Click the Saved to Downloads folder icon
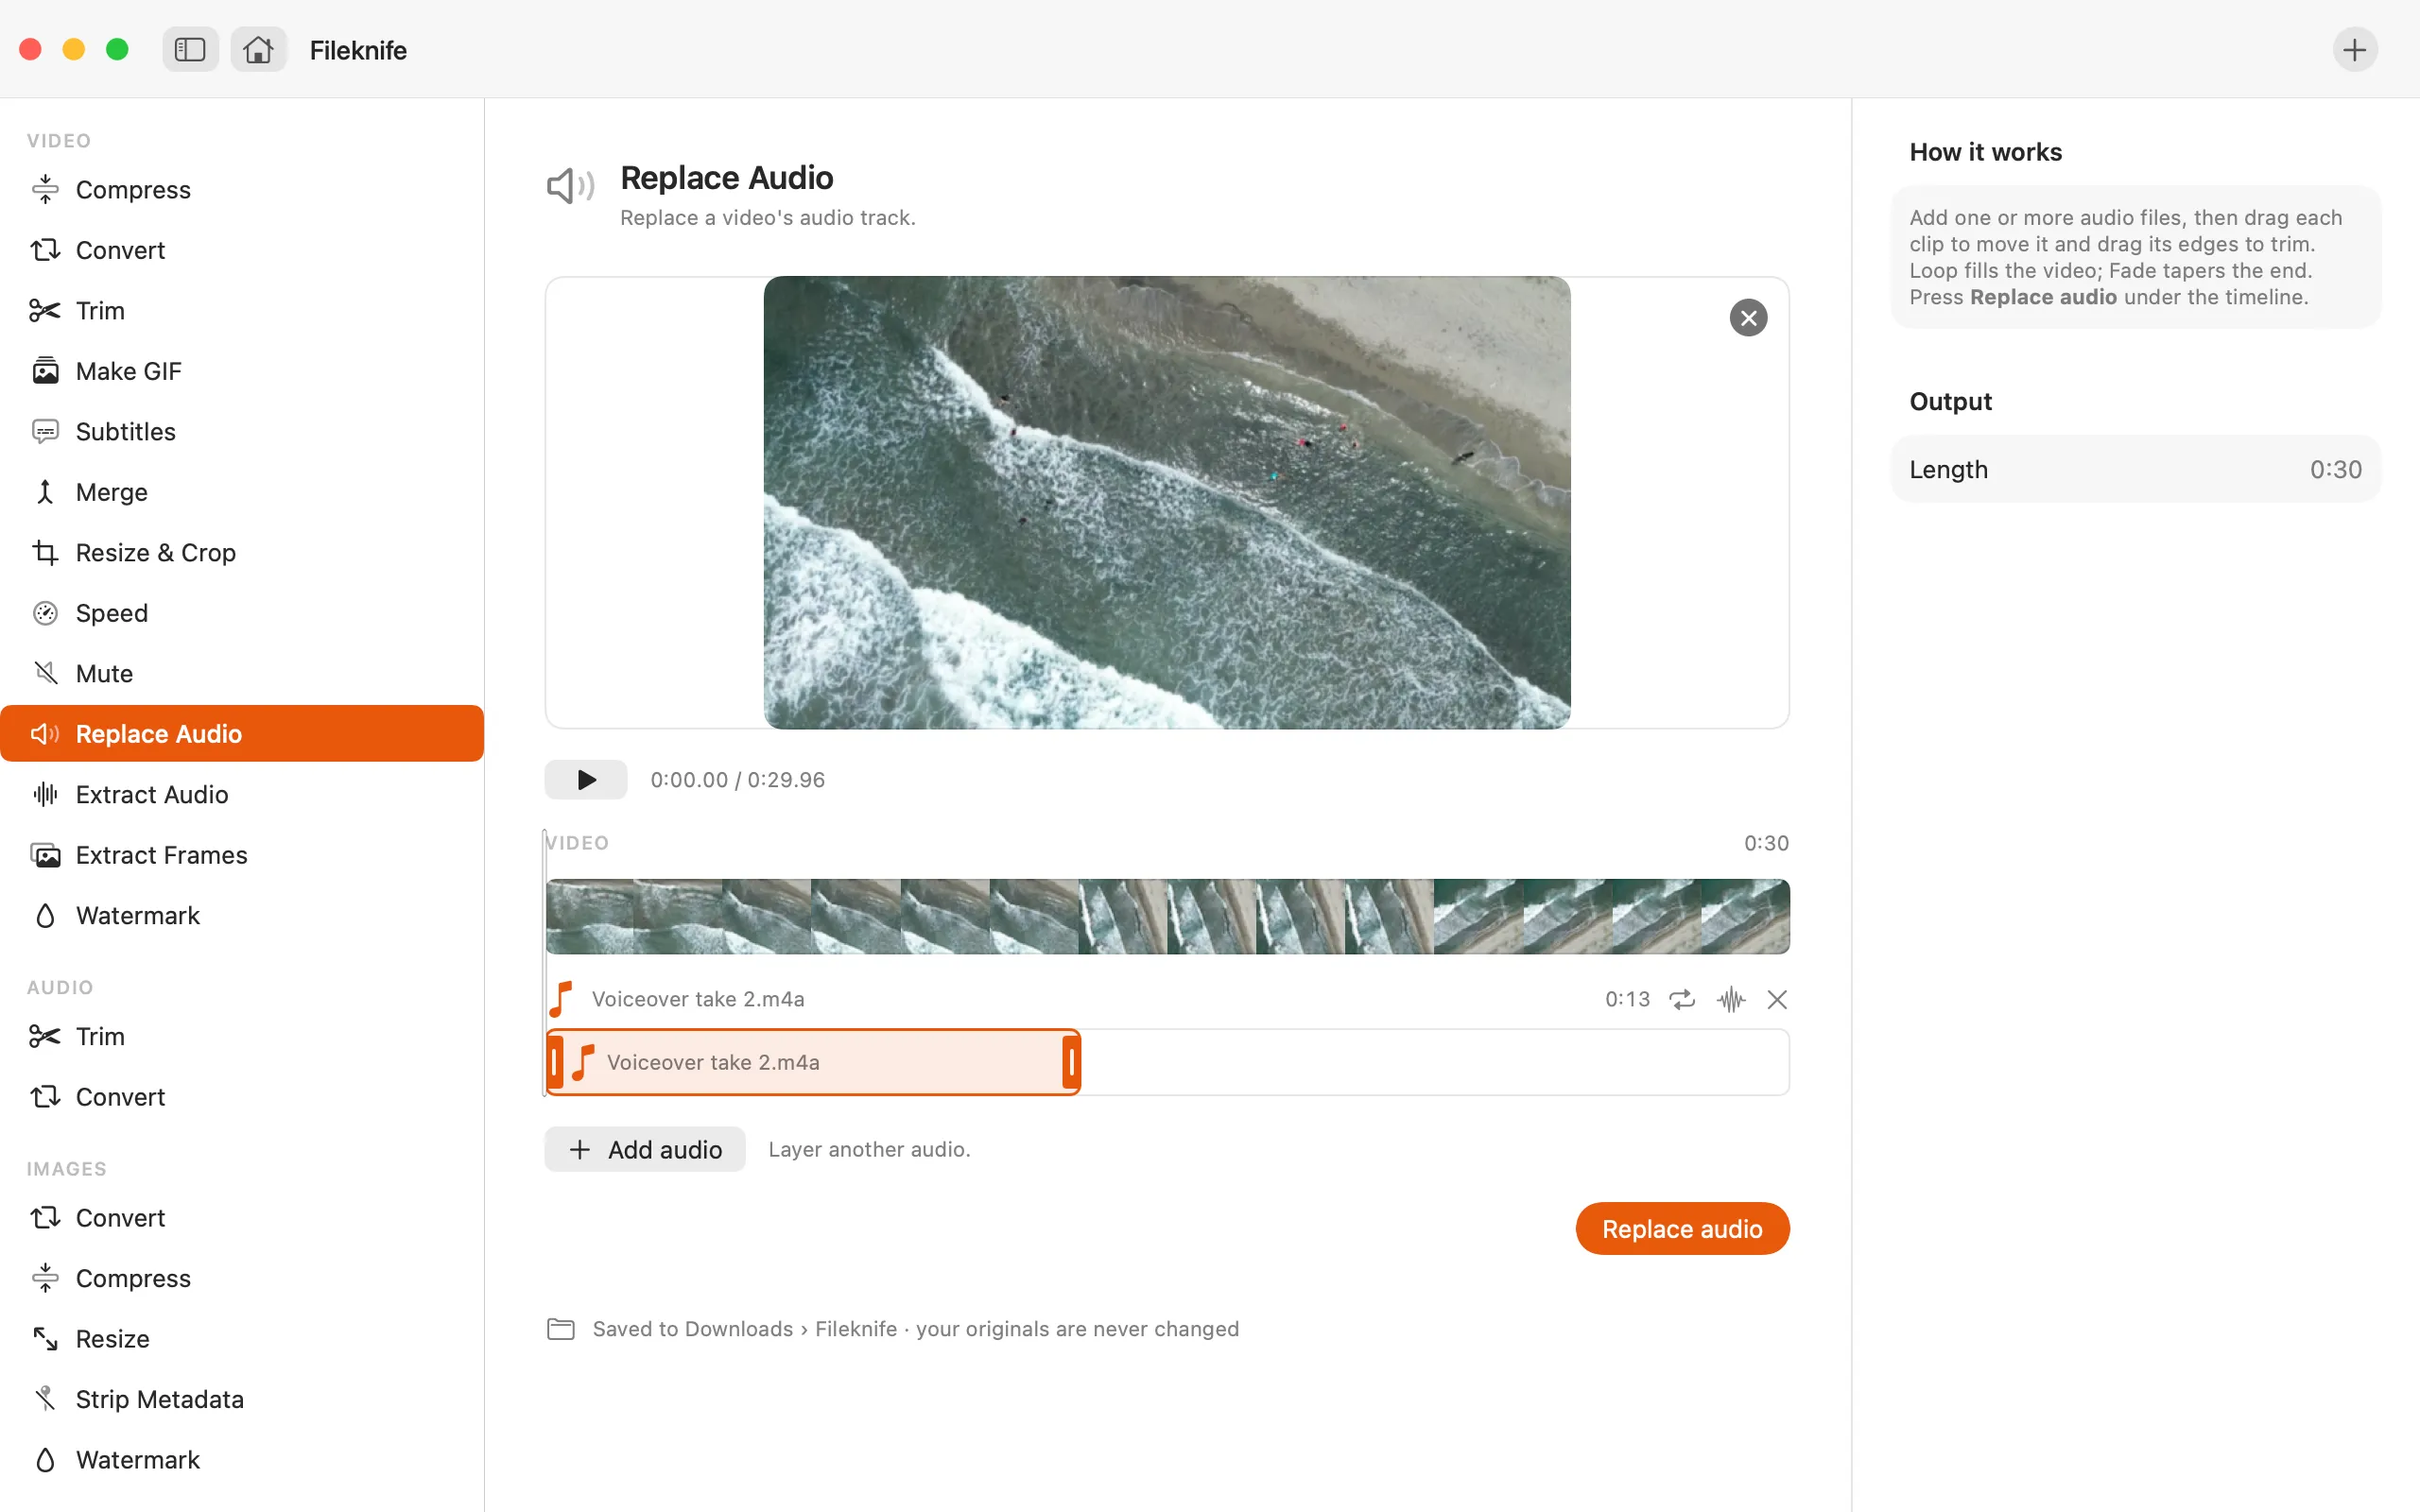This screenshot has height=1512, width=2420. click(x=561, y=1329)
